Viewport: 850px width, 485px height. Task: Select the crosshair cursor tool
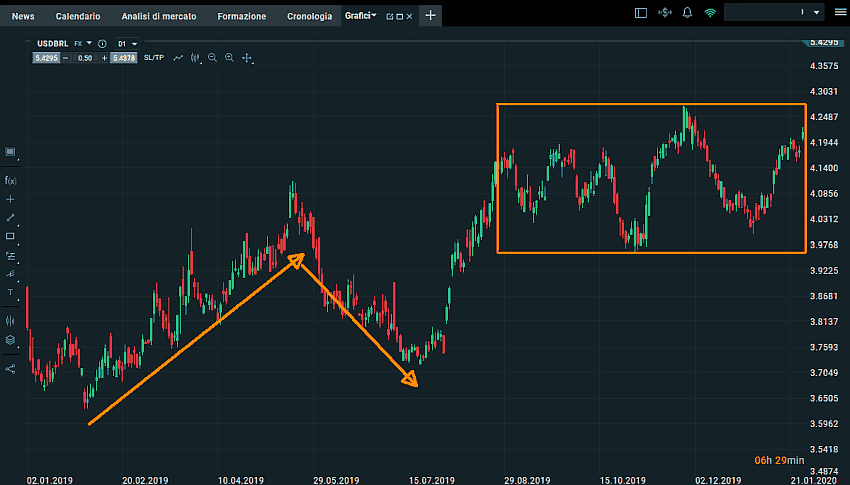click(x=10, y=199)
